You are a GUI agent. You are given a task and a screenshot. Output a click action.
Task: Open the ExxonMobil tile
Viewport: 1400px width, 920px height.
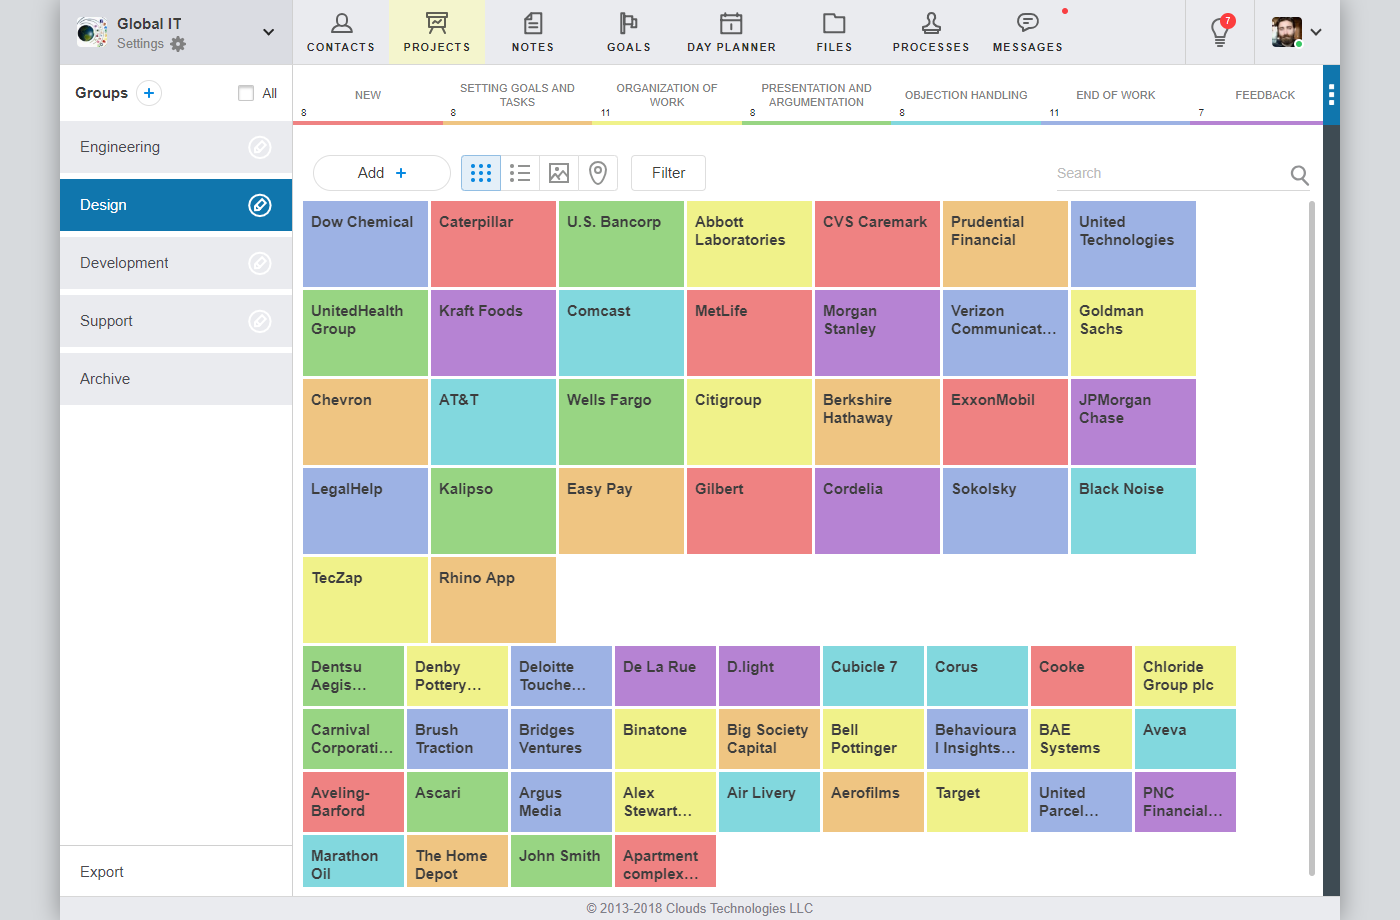point(1006,422)
